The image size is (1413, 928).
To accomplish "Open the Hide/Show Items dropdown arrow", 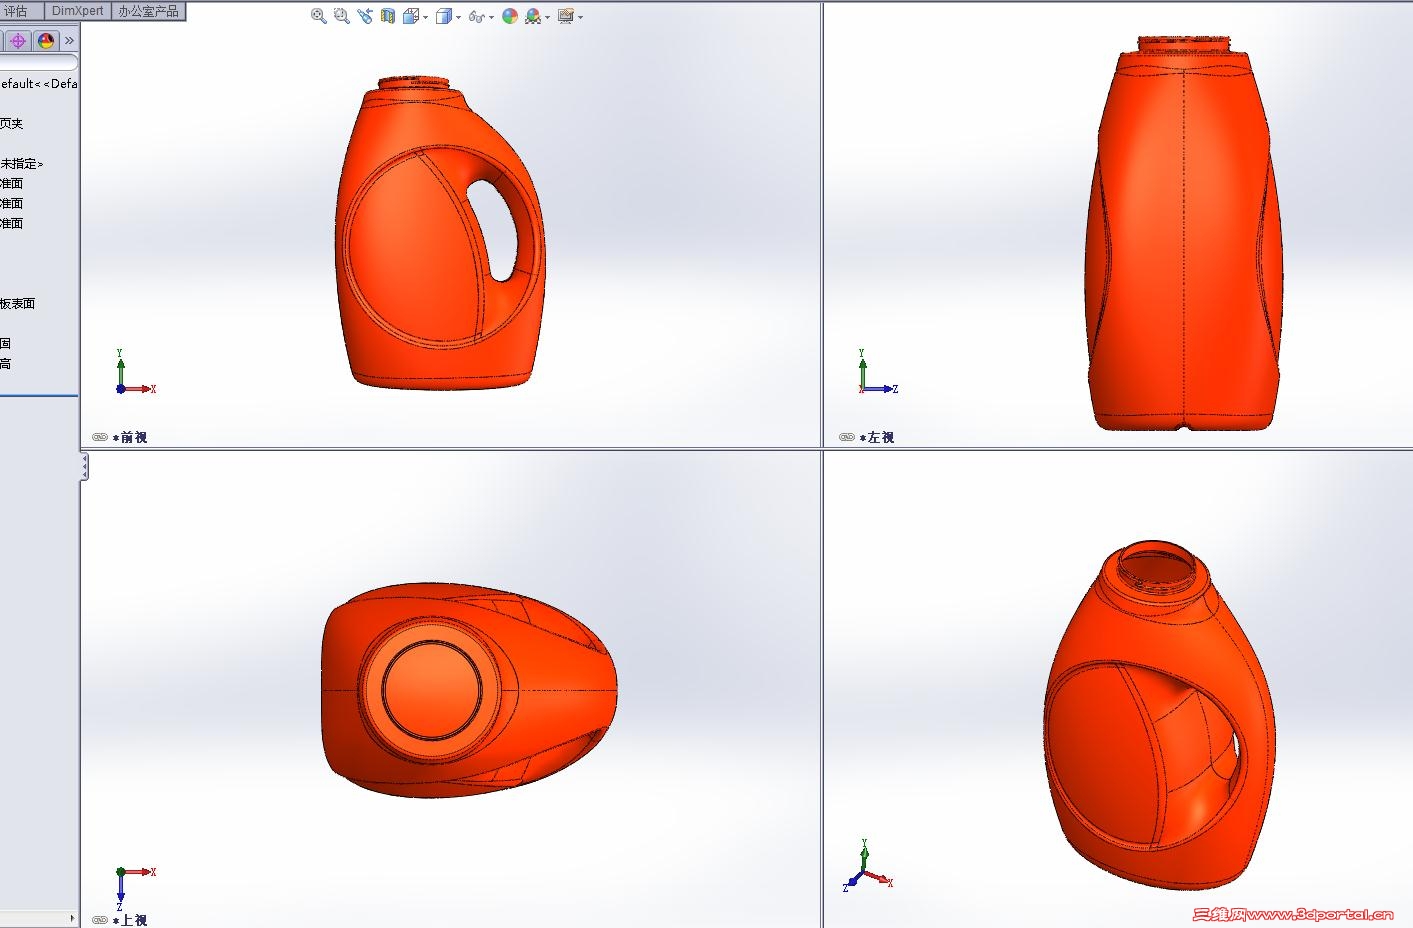I will 491,17.
